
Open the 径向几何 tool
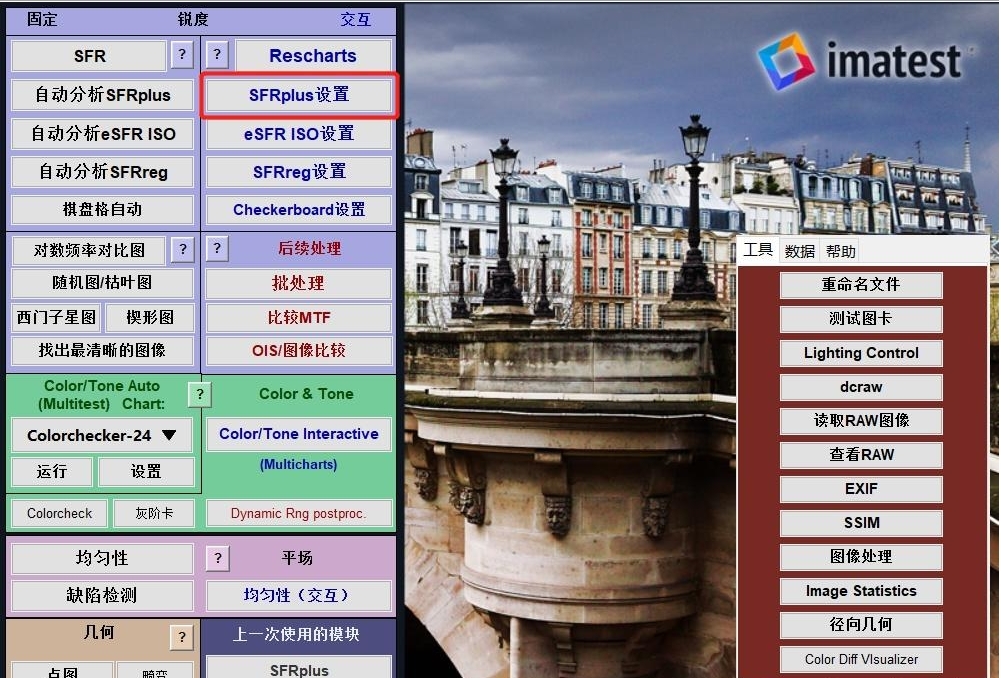[x=861, y=624]
